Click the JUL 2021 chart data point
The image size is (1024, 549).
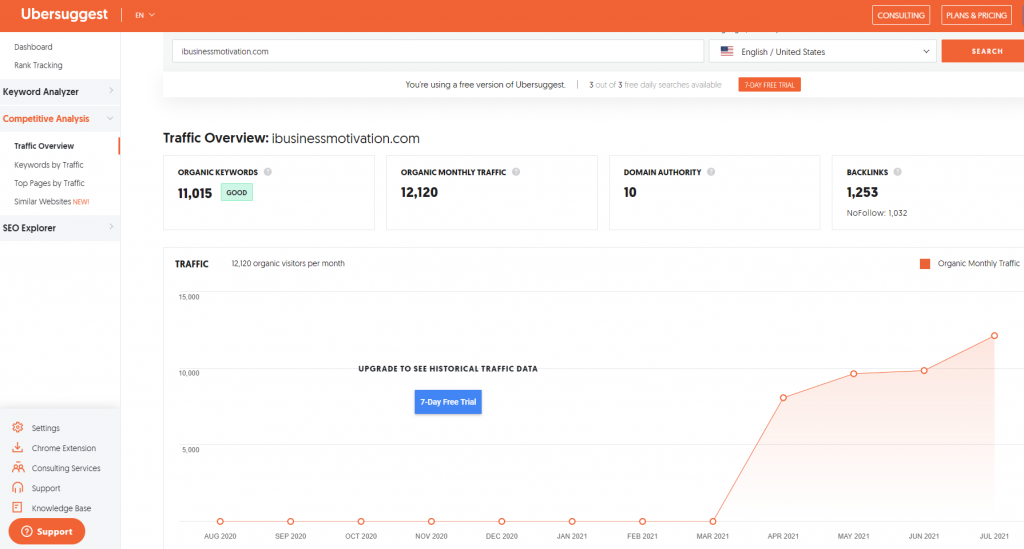pos(995,336)
